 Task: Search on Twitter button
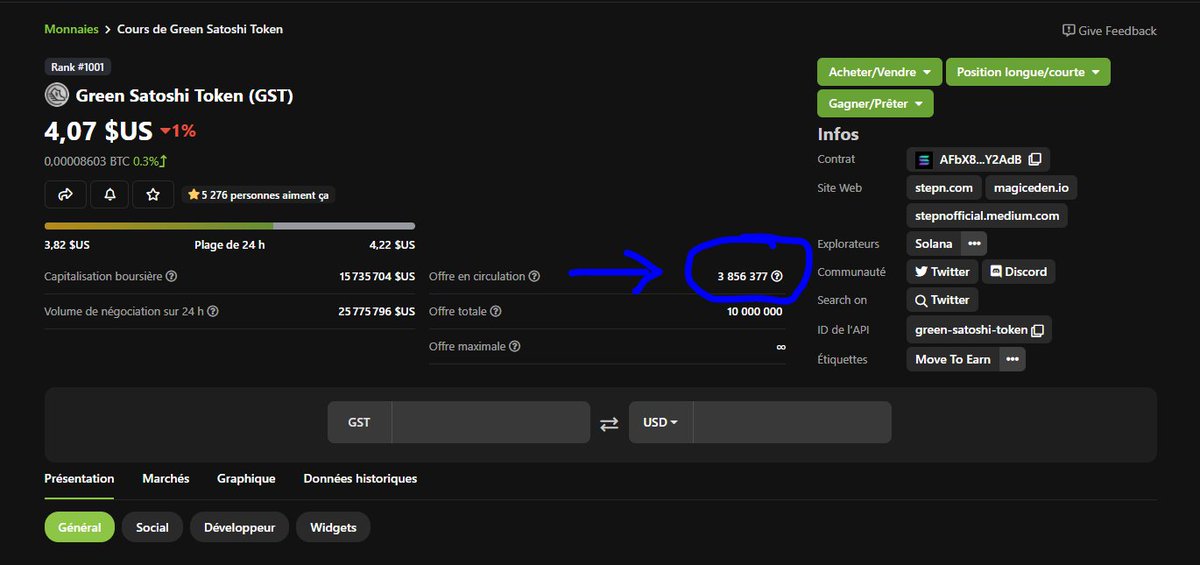[x=942, y=300]
